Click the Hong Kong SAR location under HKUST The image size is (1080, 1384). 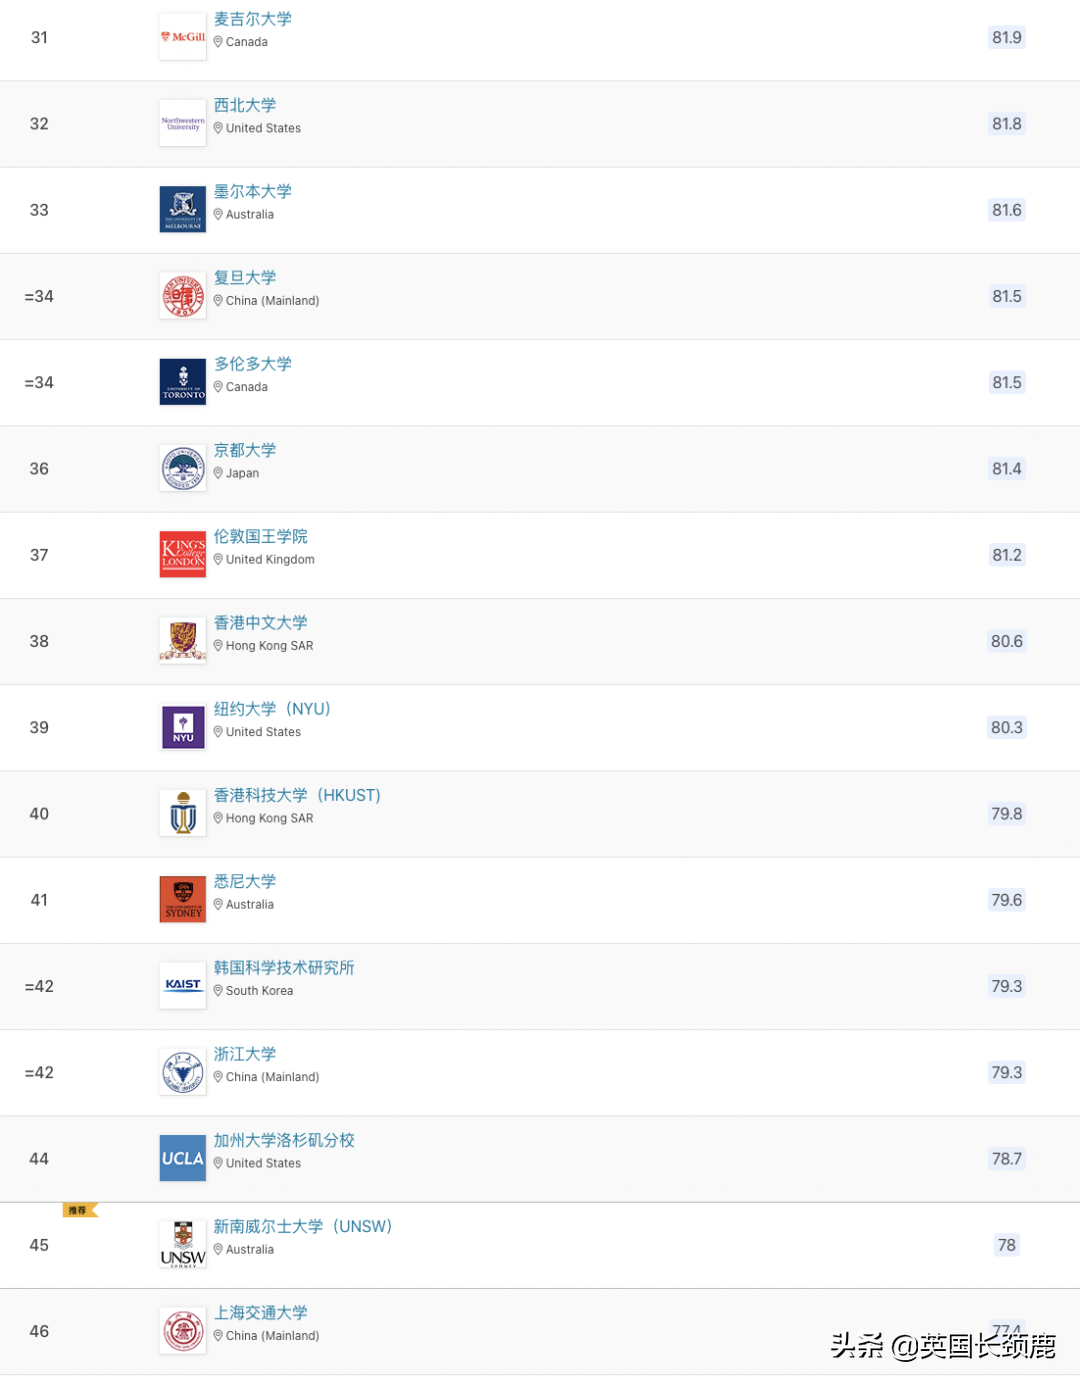(x=269, y=819)
